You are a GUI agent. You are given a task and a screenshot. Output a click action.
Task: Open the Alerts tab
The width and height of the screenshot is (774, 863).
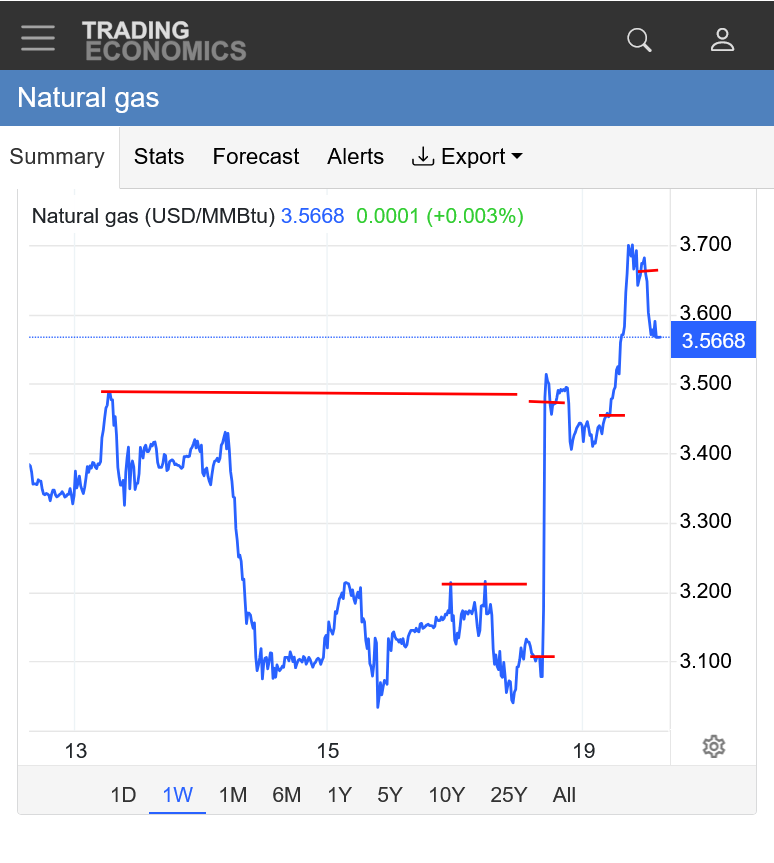click(355, 157)
